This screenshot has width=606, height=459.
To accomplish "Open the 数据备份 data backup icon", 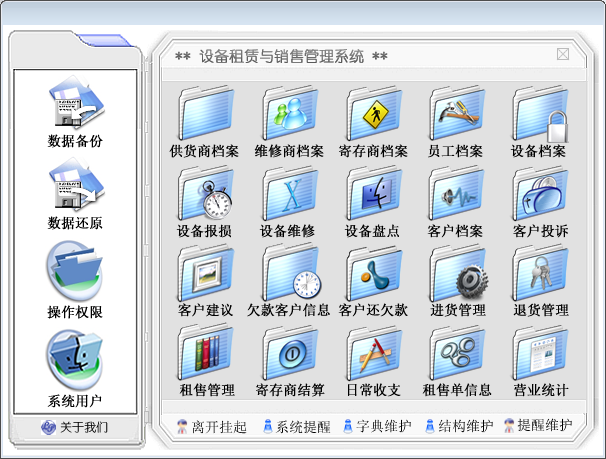I will (76, 102).
